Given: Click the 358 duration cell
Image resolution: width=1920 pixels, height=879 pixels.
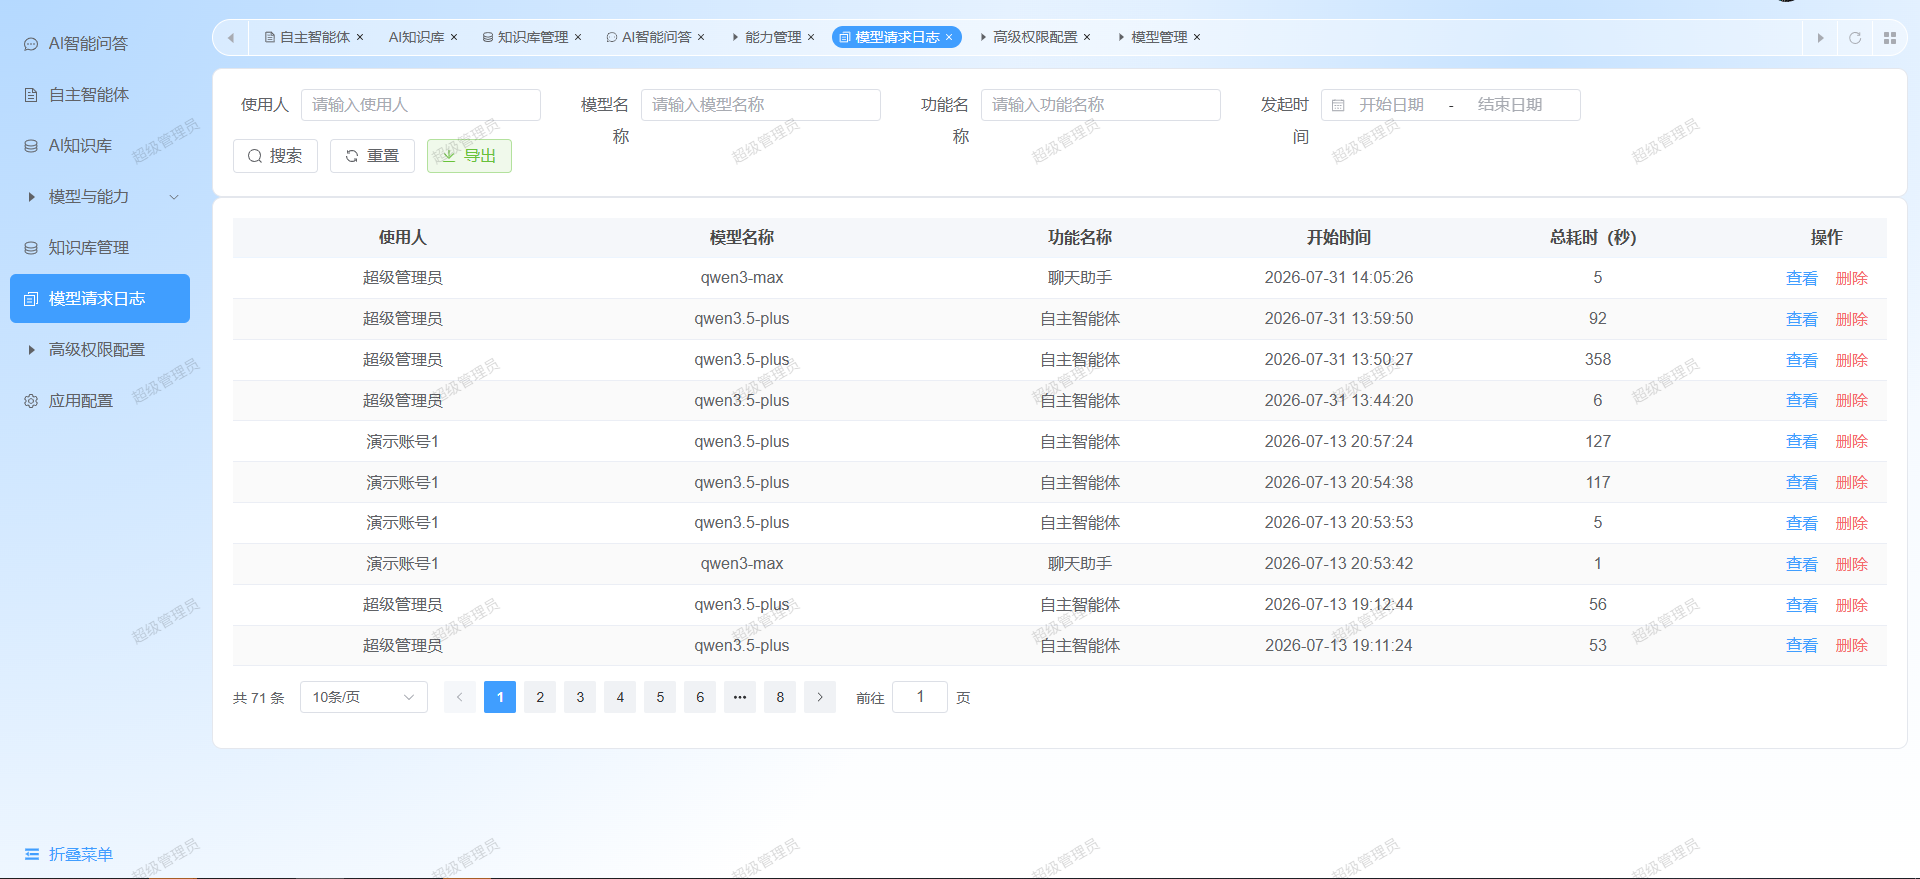Looking at the screenshot, I should click(x=1598, y=360).
